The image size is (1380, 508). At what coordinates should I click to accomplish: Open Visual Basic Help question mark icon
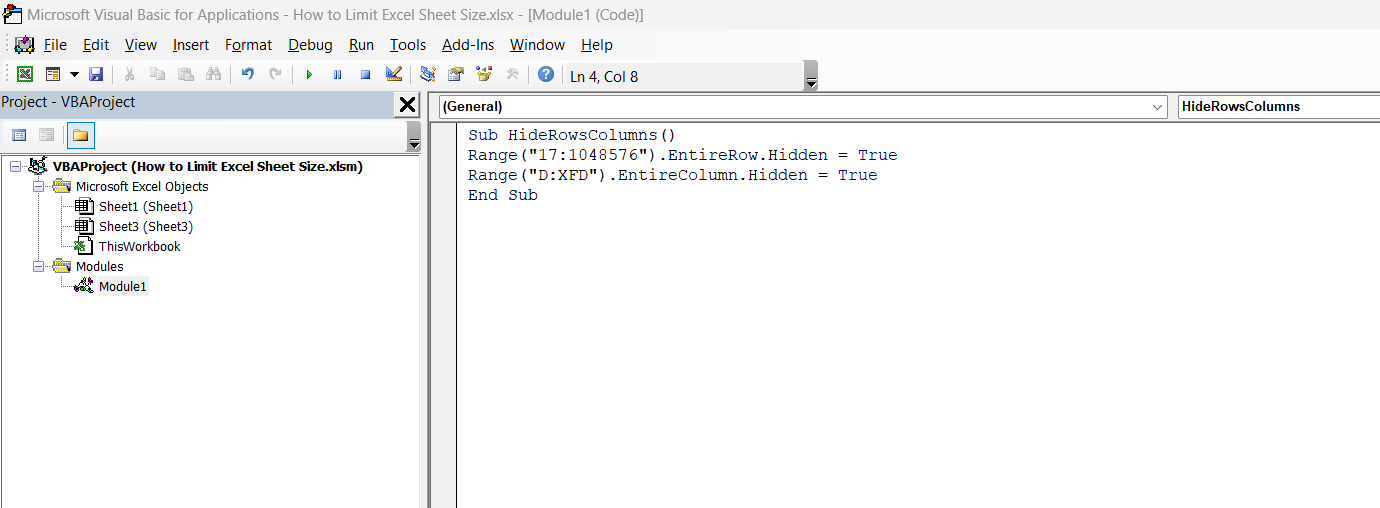click(546, 75)
